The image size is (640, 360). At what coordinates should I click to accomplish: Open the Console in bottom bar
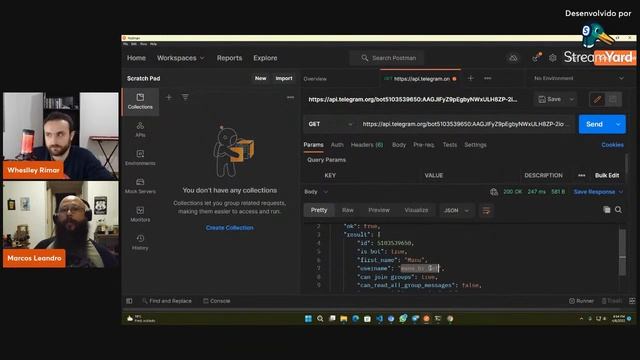(x=217, y=301)
